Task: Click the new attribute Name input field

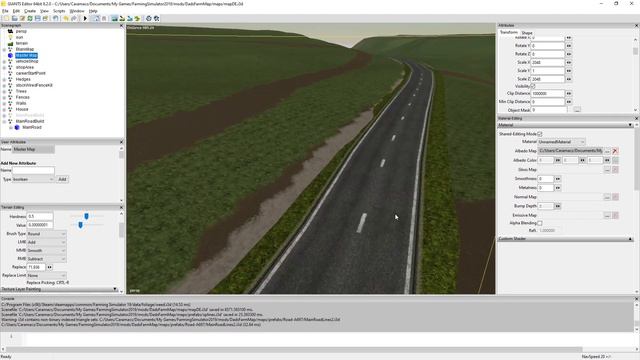Action: click(33, 171)
